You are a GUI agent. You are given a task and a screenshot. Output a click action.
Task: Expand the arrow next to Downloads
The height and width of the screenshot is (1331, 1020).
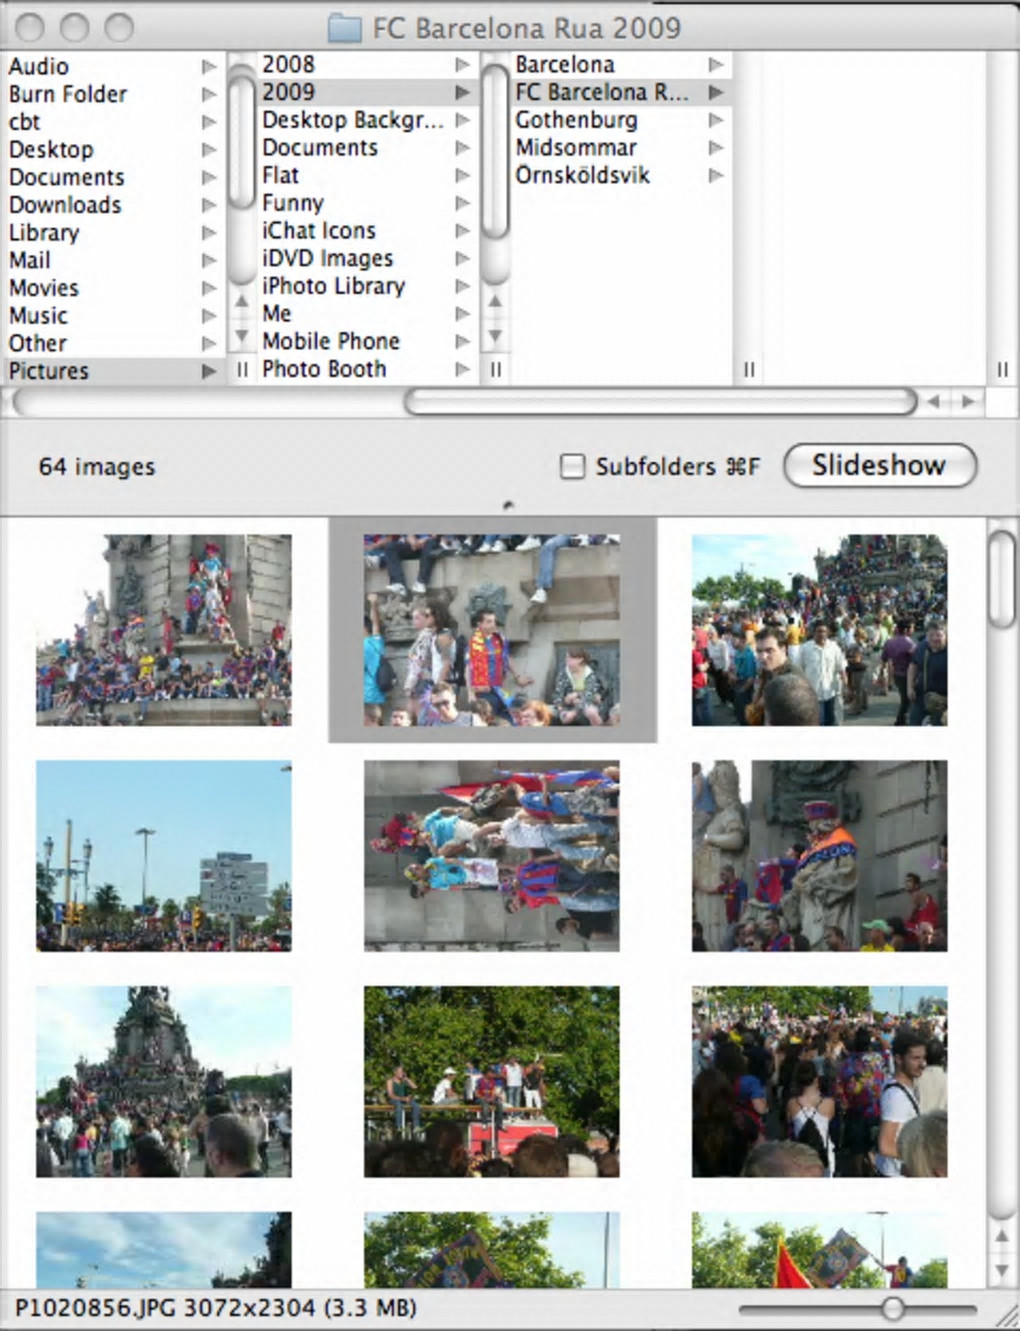tap(209, 205)
